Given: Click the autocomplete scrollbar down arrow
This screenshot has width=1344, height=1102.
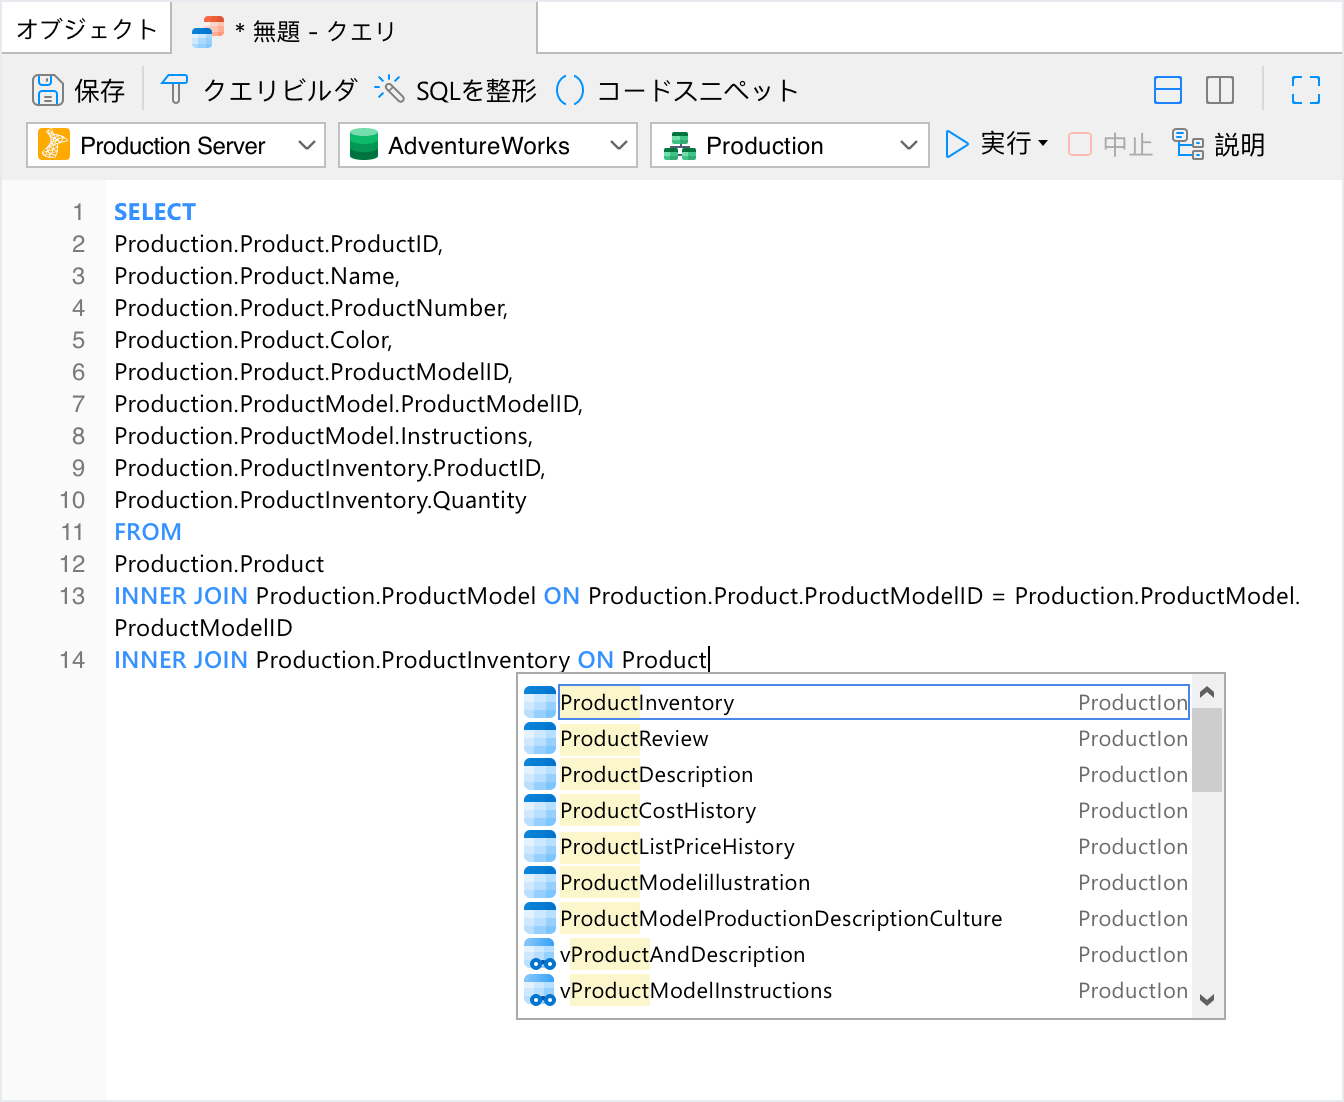Looking at the screenshot, I should [1207, 1000].
